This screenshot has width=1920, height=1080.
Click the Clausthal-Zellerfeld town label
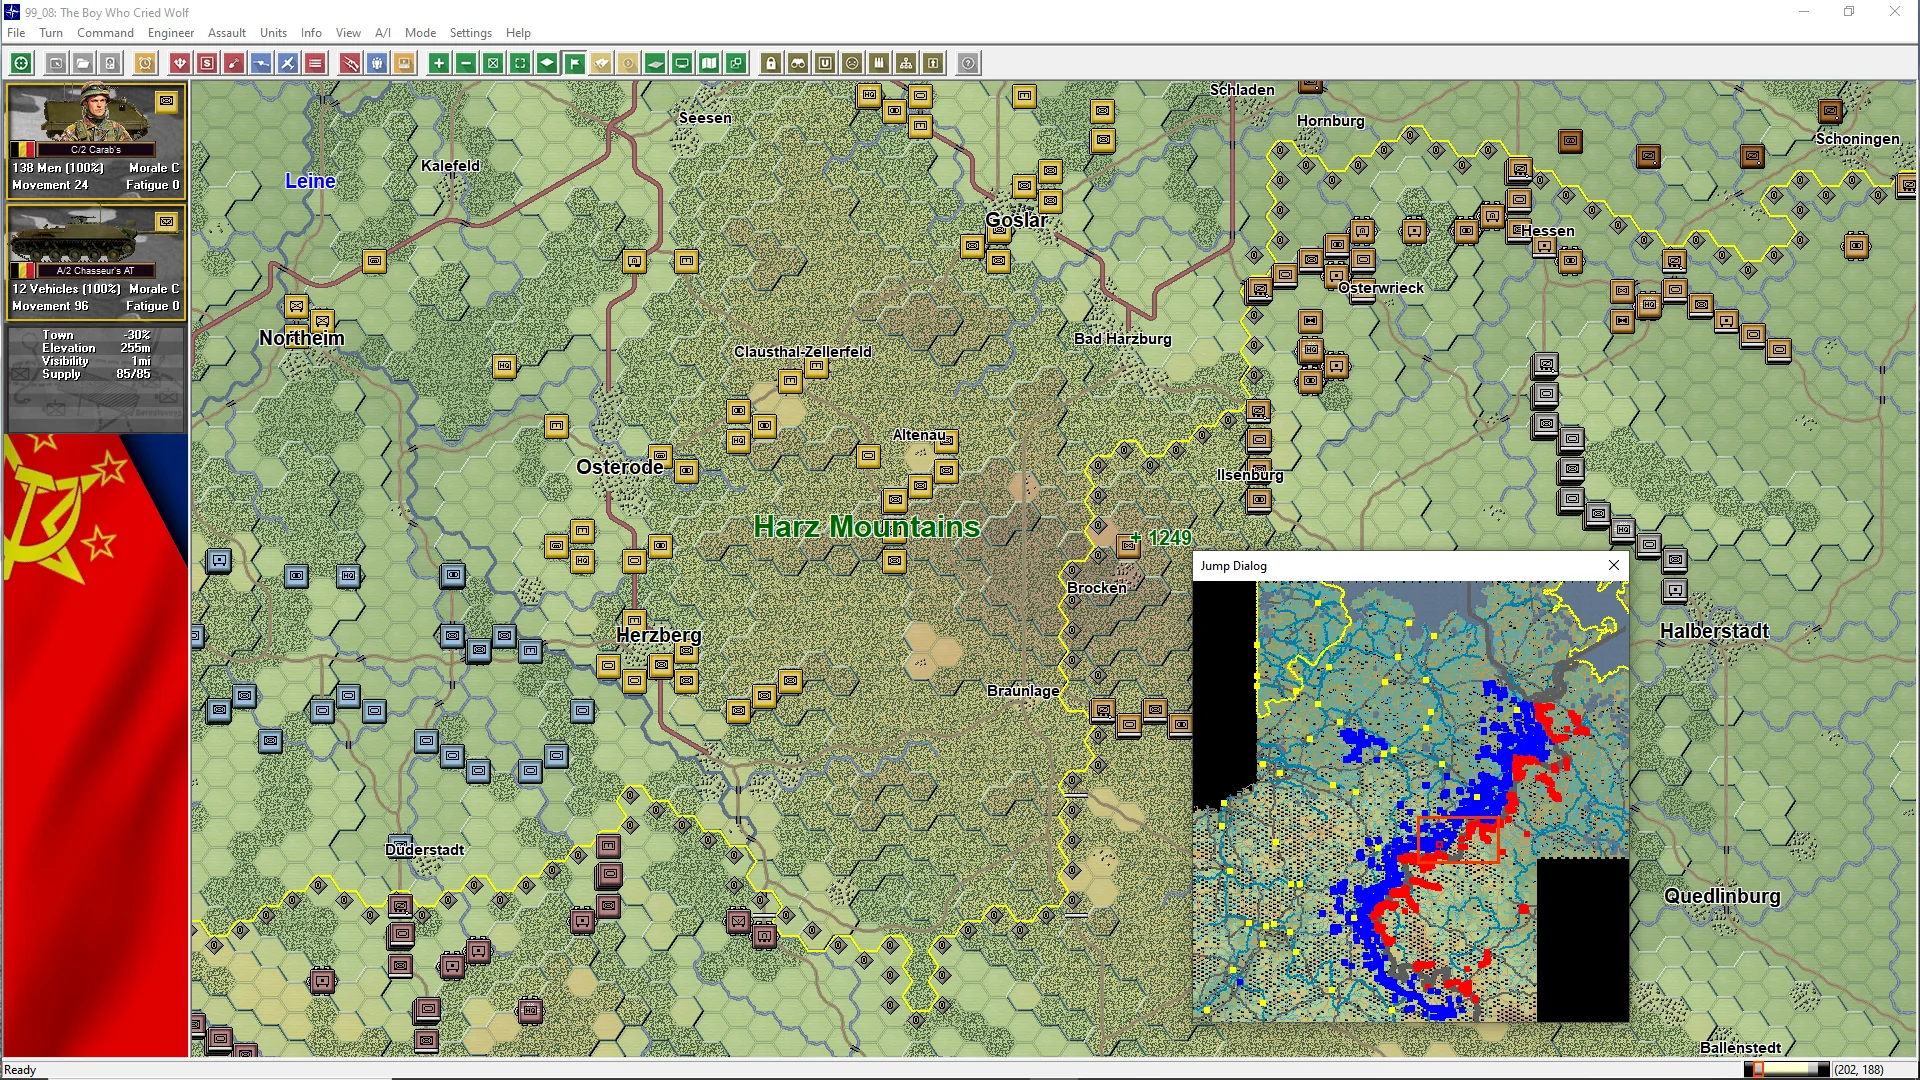[803, 352]
